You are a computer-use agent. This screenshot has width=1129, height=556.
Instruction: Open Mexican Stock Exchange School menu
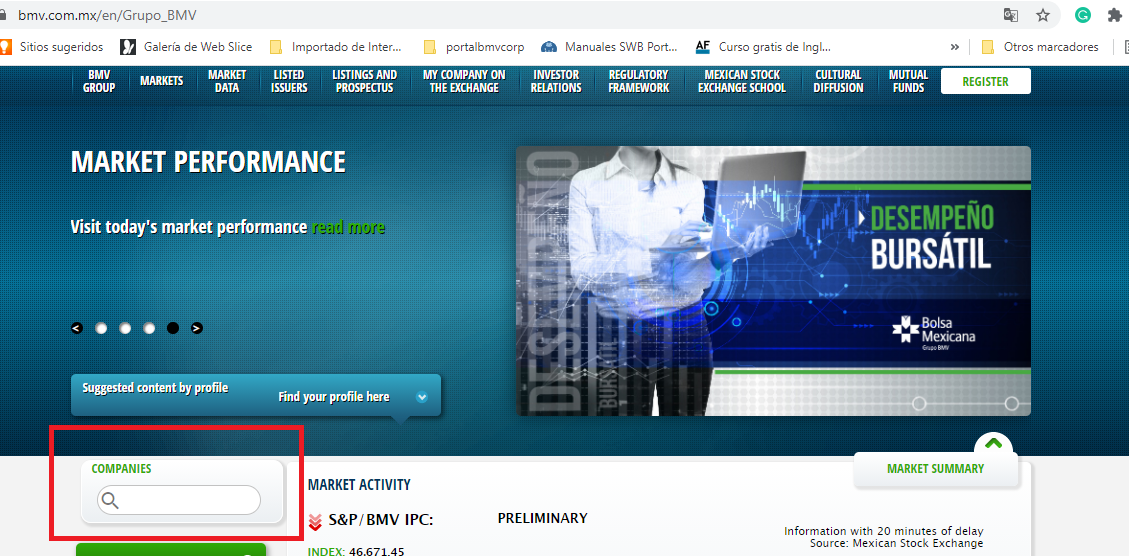pyautogui.click(x=742, y=81)
